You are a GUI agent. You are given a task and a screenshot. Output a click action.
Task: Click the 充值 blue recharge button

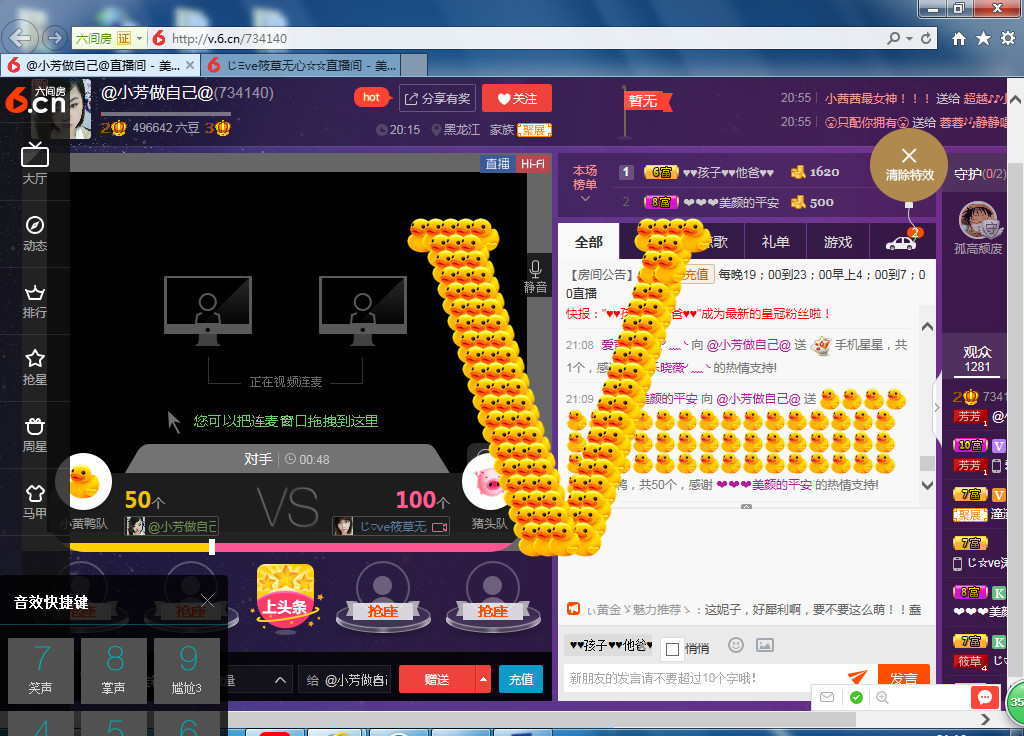click(521, 679)
